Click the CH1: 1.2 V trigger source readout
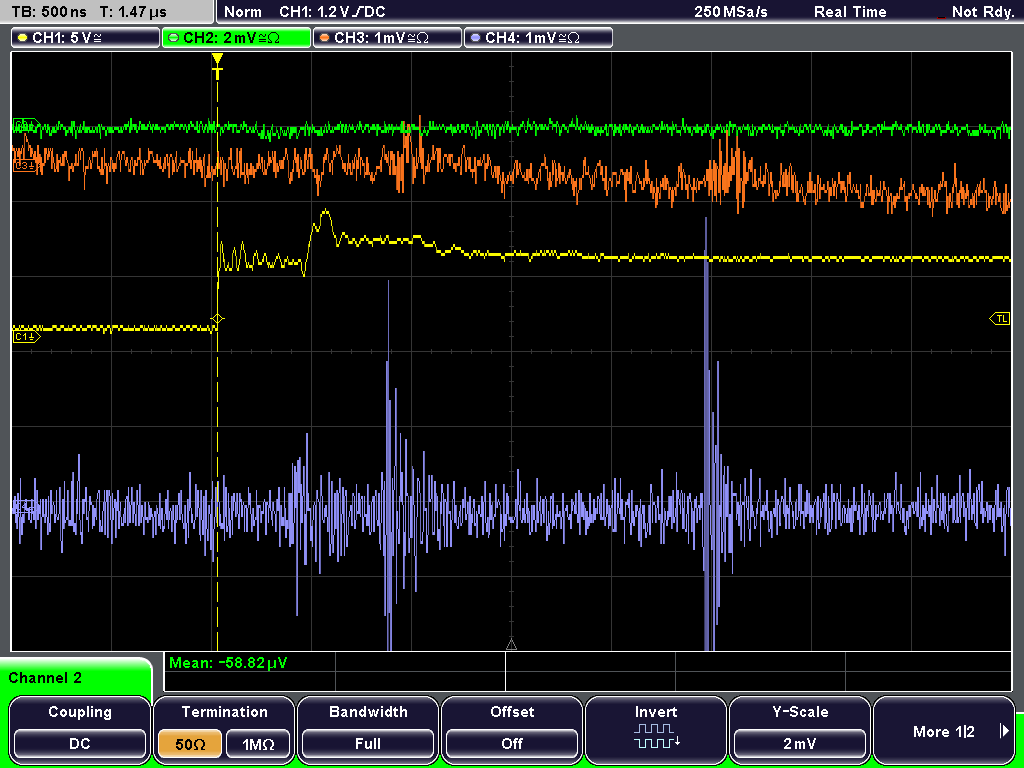The width and height of the screenshot is (1024, 768). click(x=332, y=12)
